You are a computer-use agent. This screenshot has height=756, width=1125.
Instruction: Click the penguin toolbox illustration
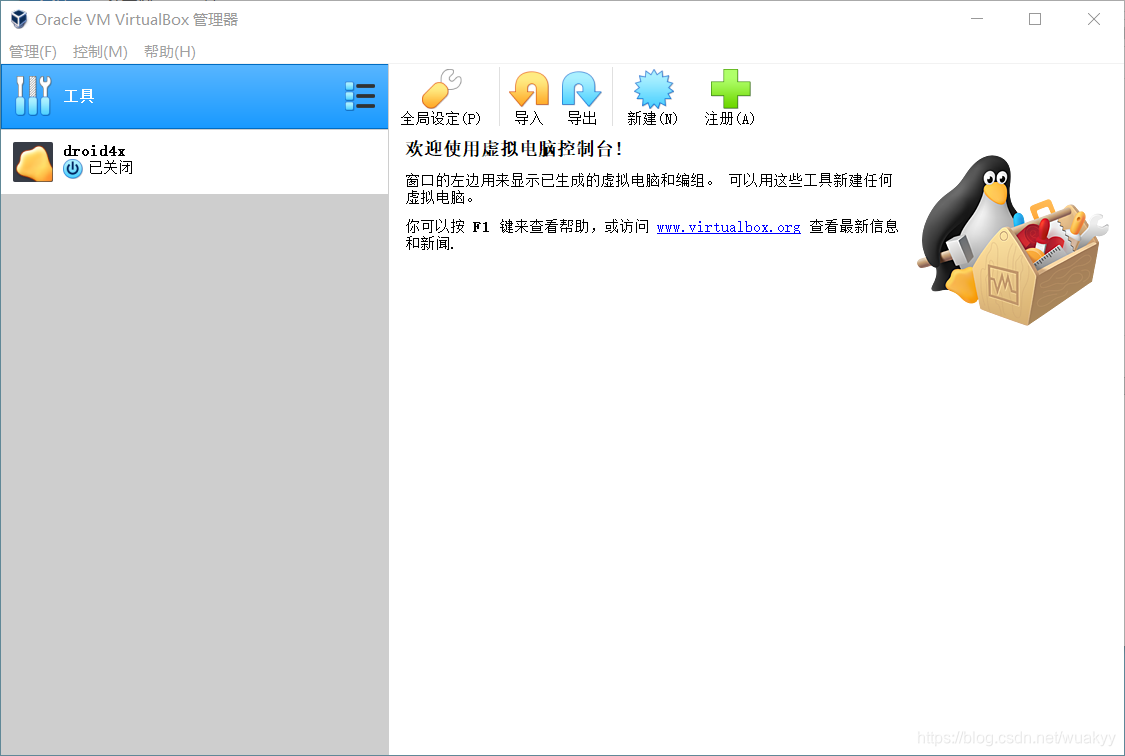(x=1012, y=240)
